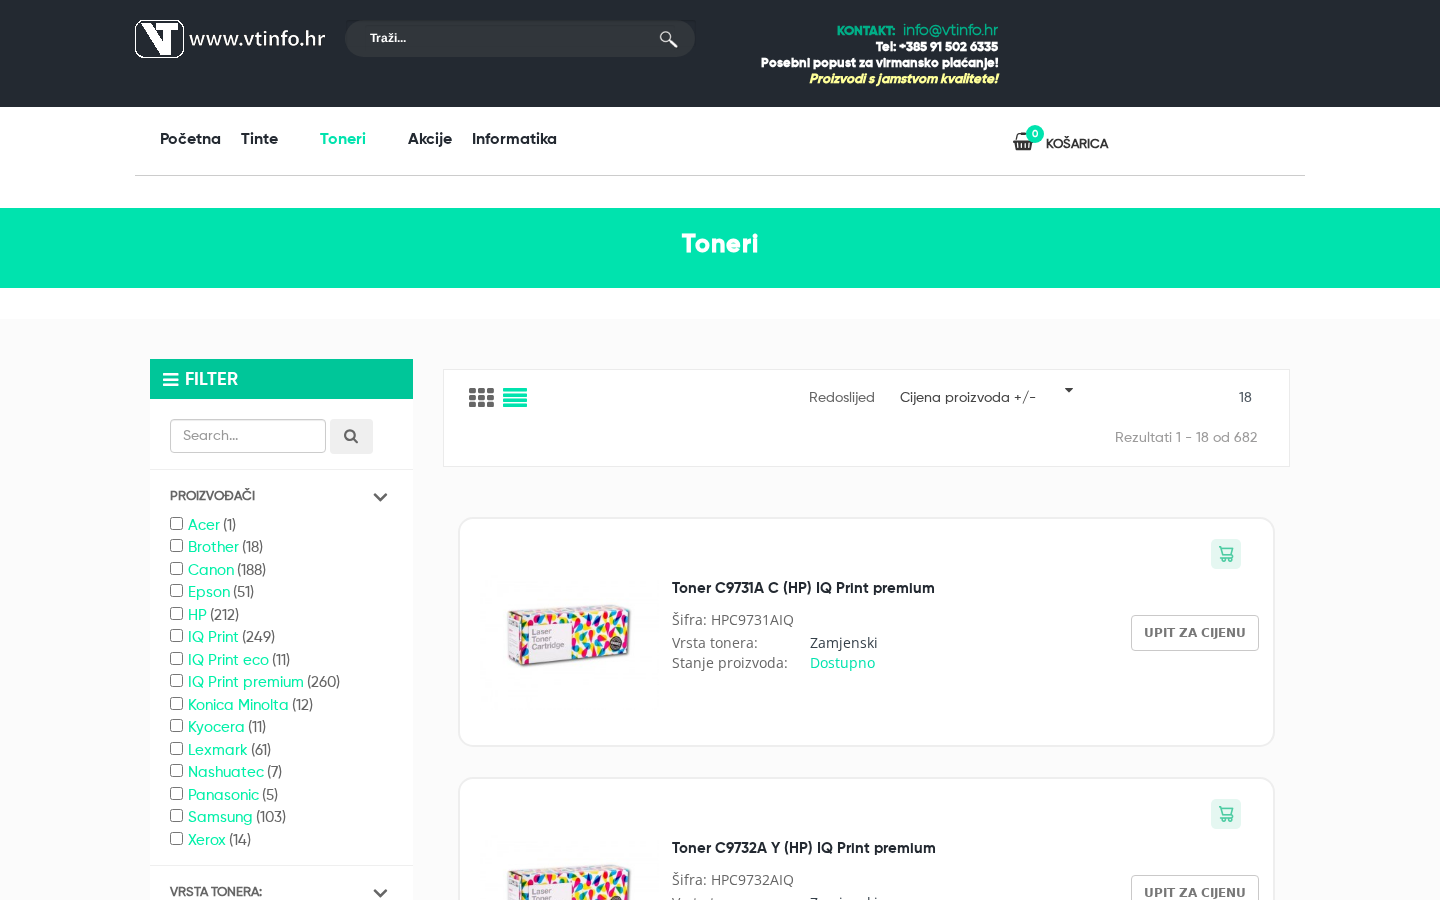Mark the Samsung checkbox
1440x900 pixels.
[176, 816]
